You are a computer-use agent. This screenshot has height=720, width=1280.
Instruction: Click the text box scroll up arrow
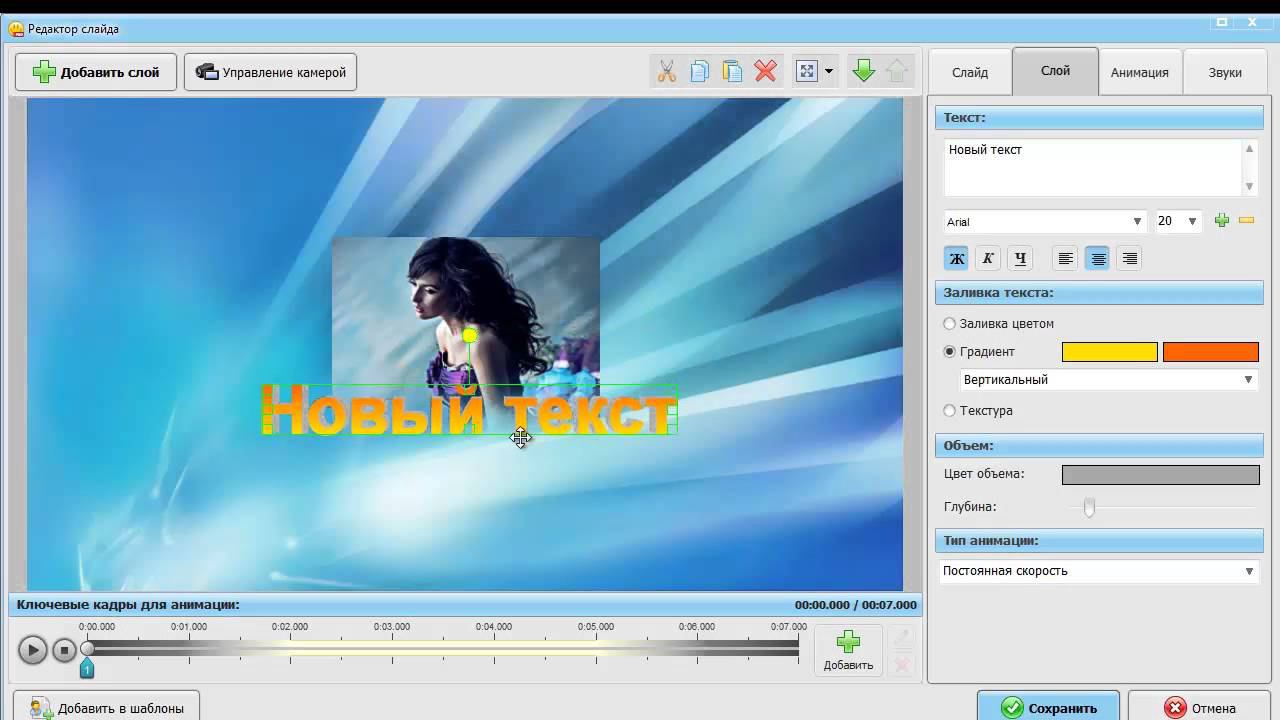click(1249, 149)
